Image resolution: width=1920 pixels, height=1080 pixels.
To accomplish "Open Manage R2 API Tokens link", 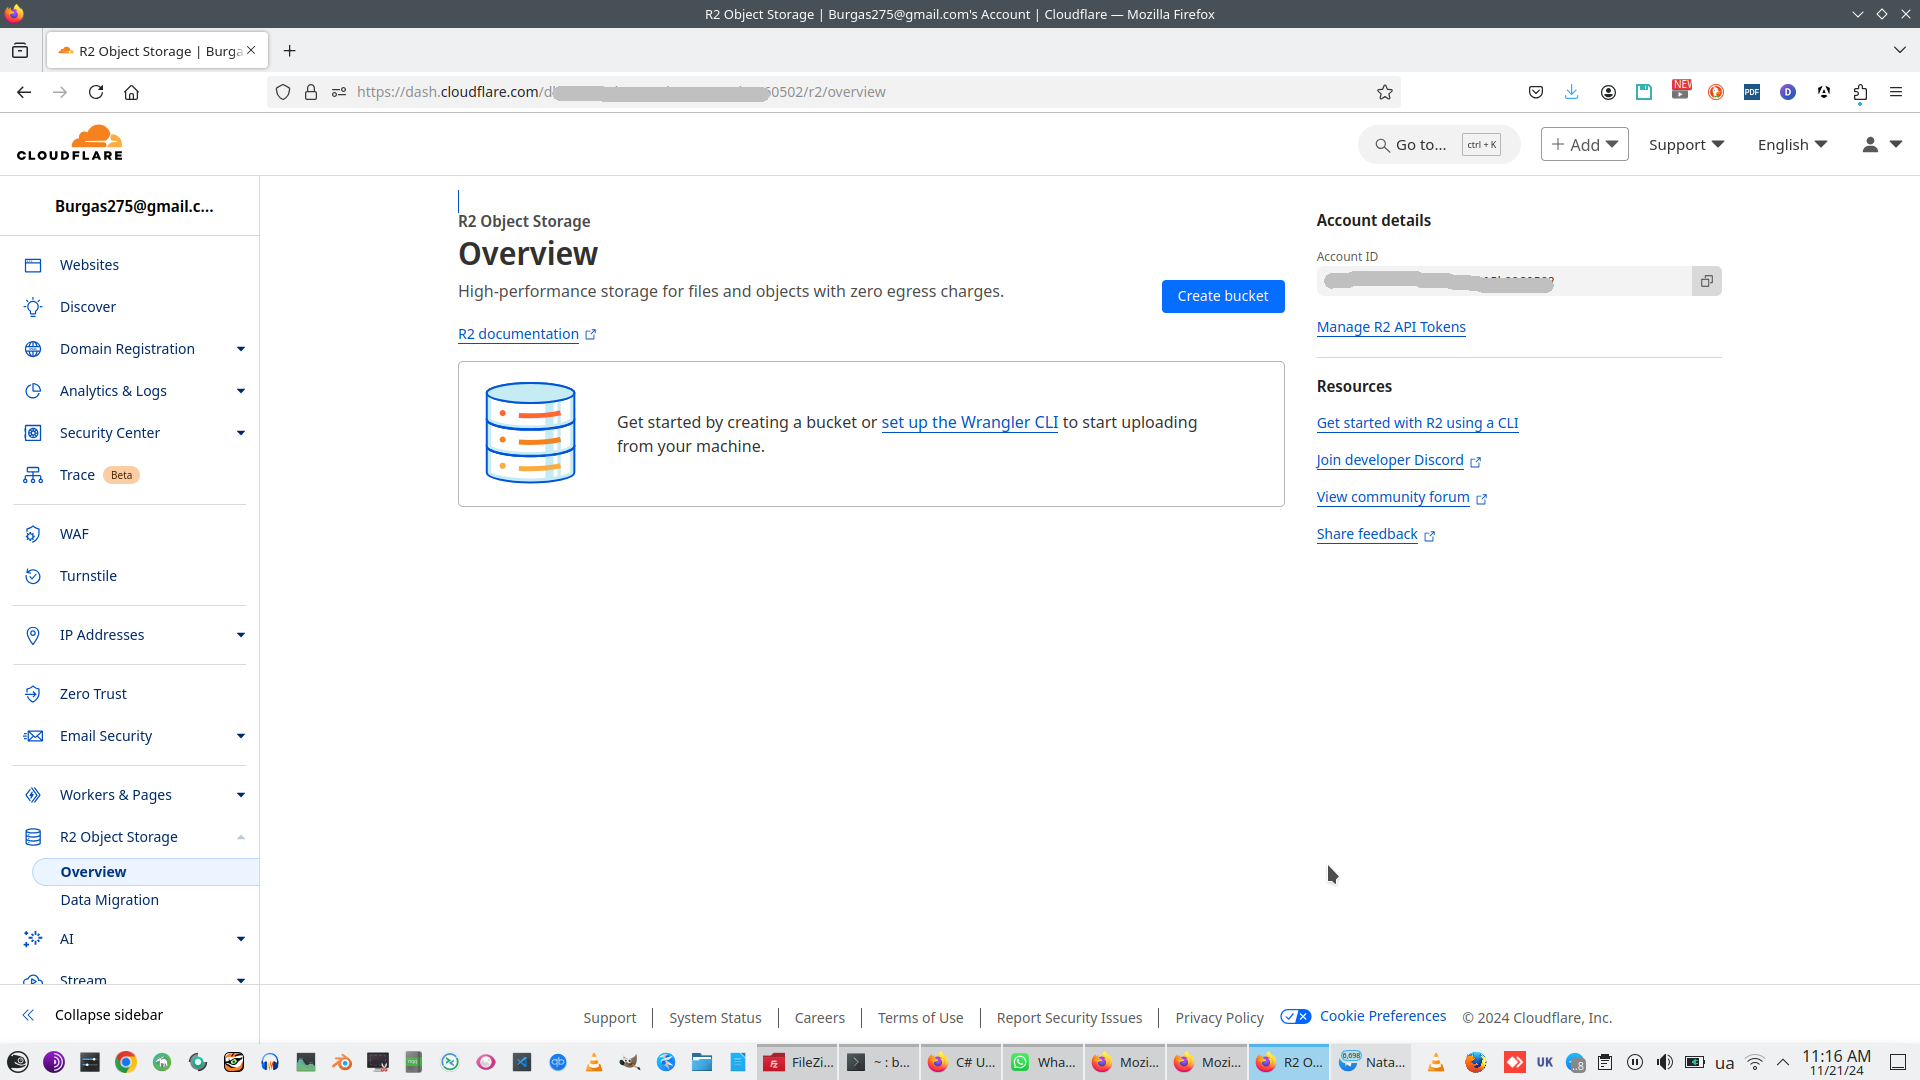I will coord(1390,327).
